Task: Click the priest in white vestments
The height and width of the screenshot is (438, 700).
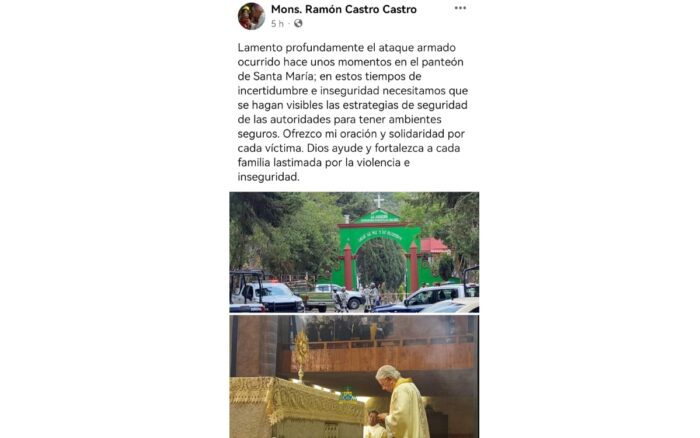Action: pyautogui.click(x=402, y=402)
